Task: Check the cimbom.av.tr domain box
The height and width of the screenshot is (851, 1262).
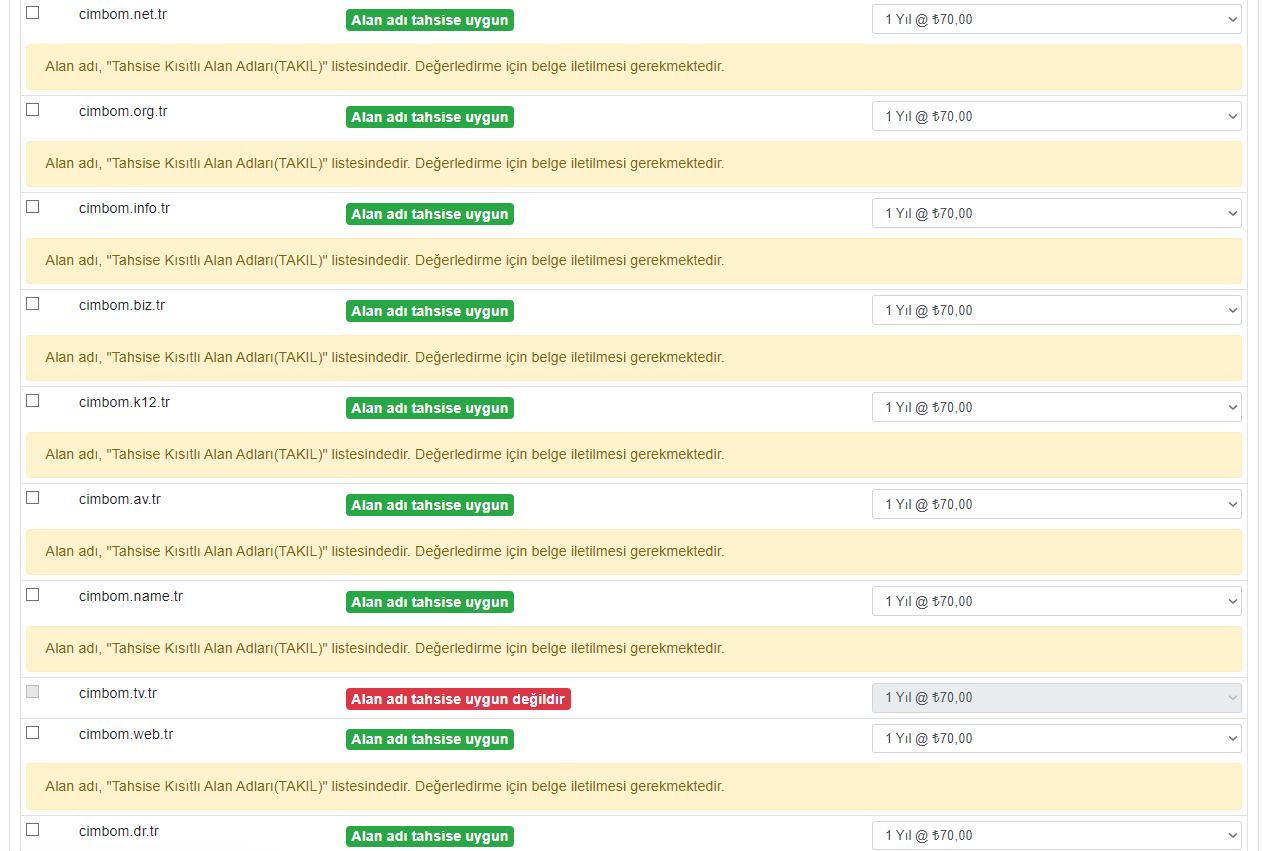Action: 32,498
